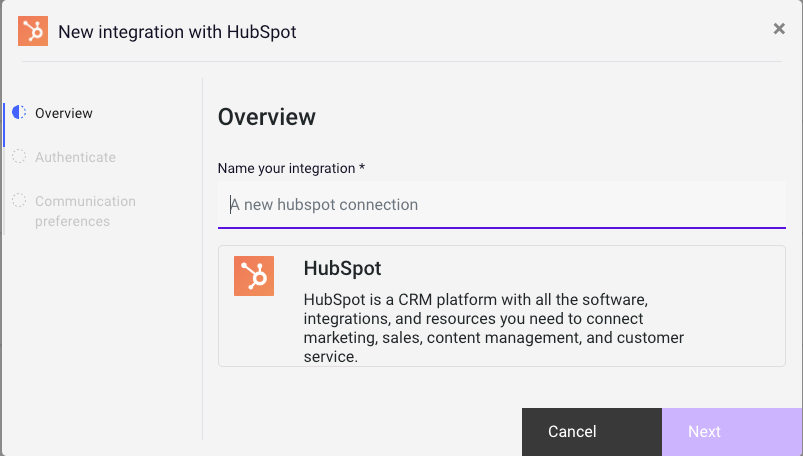
Task: Click the HubSpot card title
Action: point(342,268)
